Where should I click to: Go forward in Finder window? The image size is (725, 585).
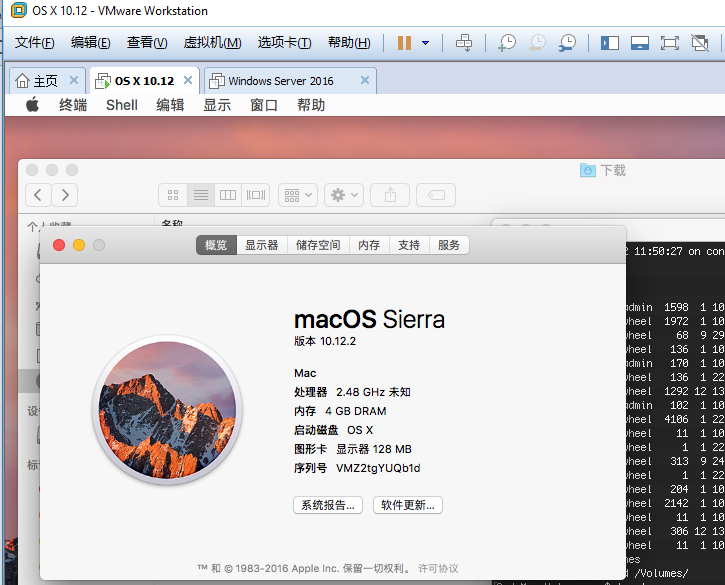[x=64, y=195]
